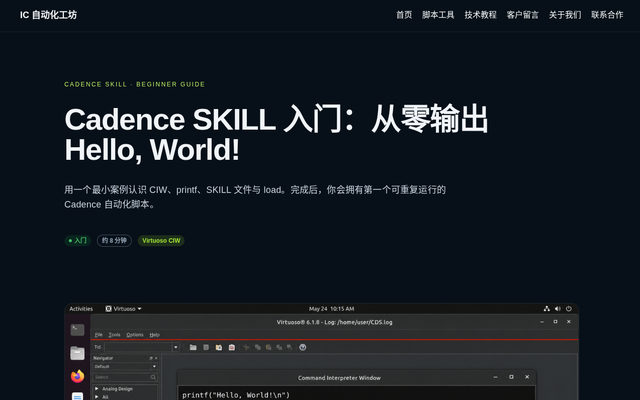Open the Tools menu in Virtuoso
The image size is (640, 400).
114,335
